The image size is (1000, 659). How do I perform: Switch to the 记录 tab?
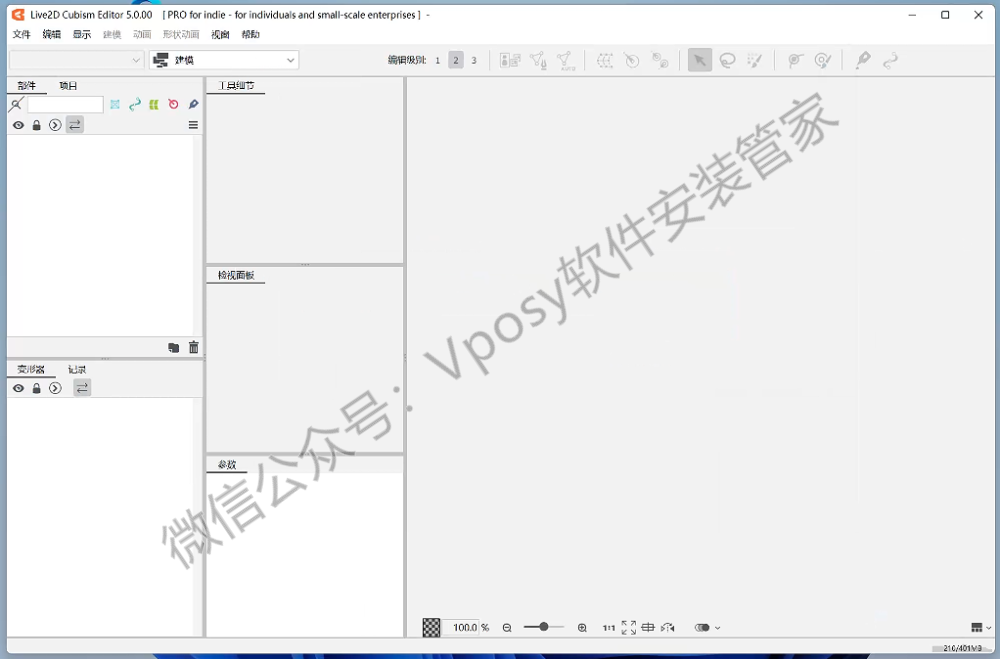(77, 369)
